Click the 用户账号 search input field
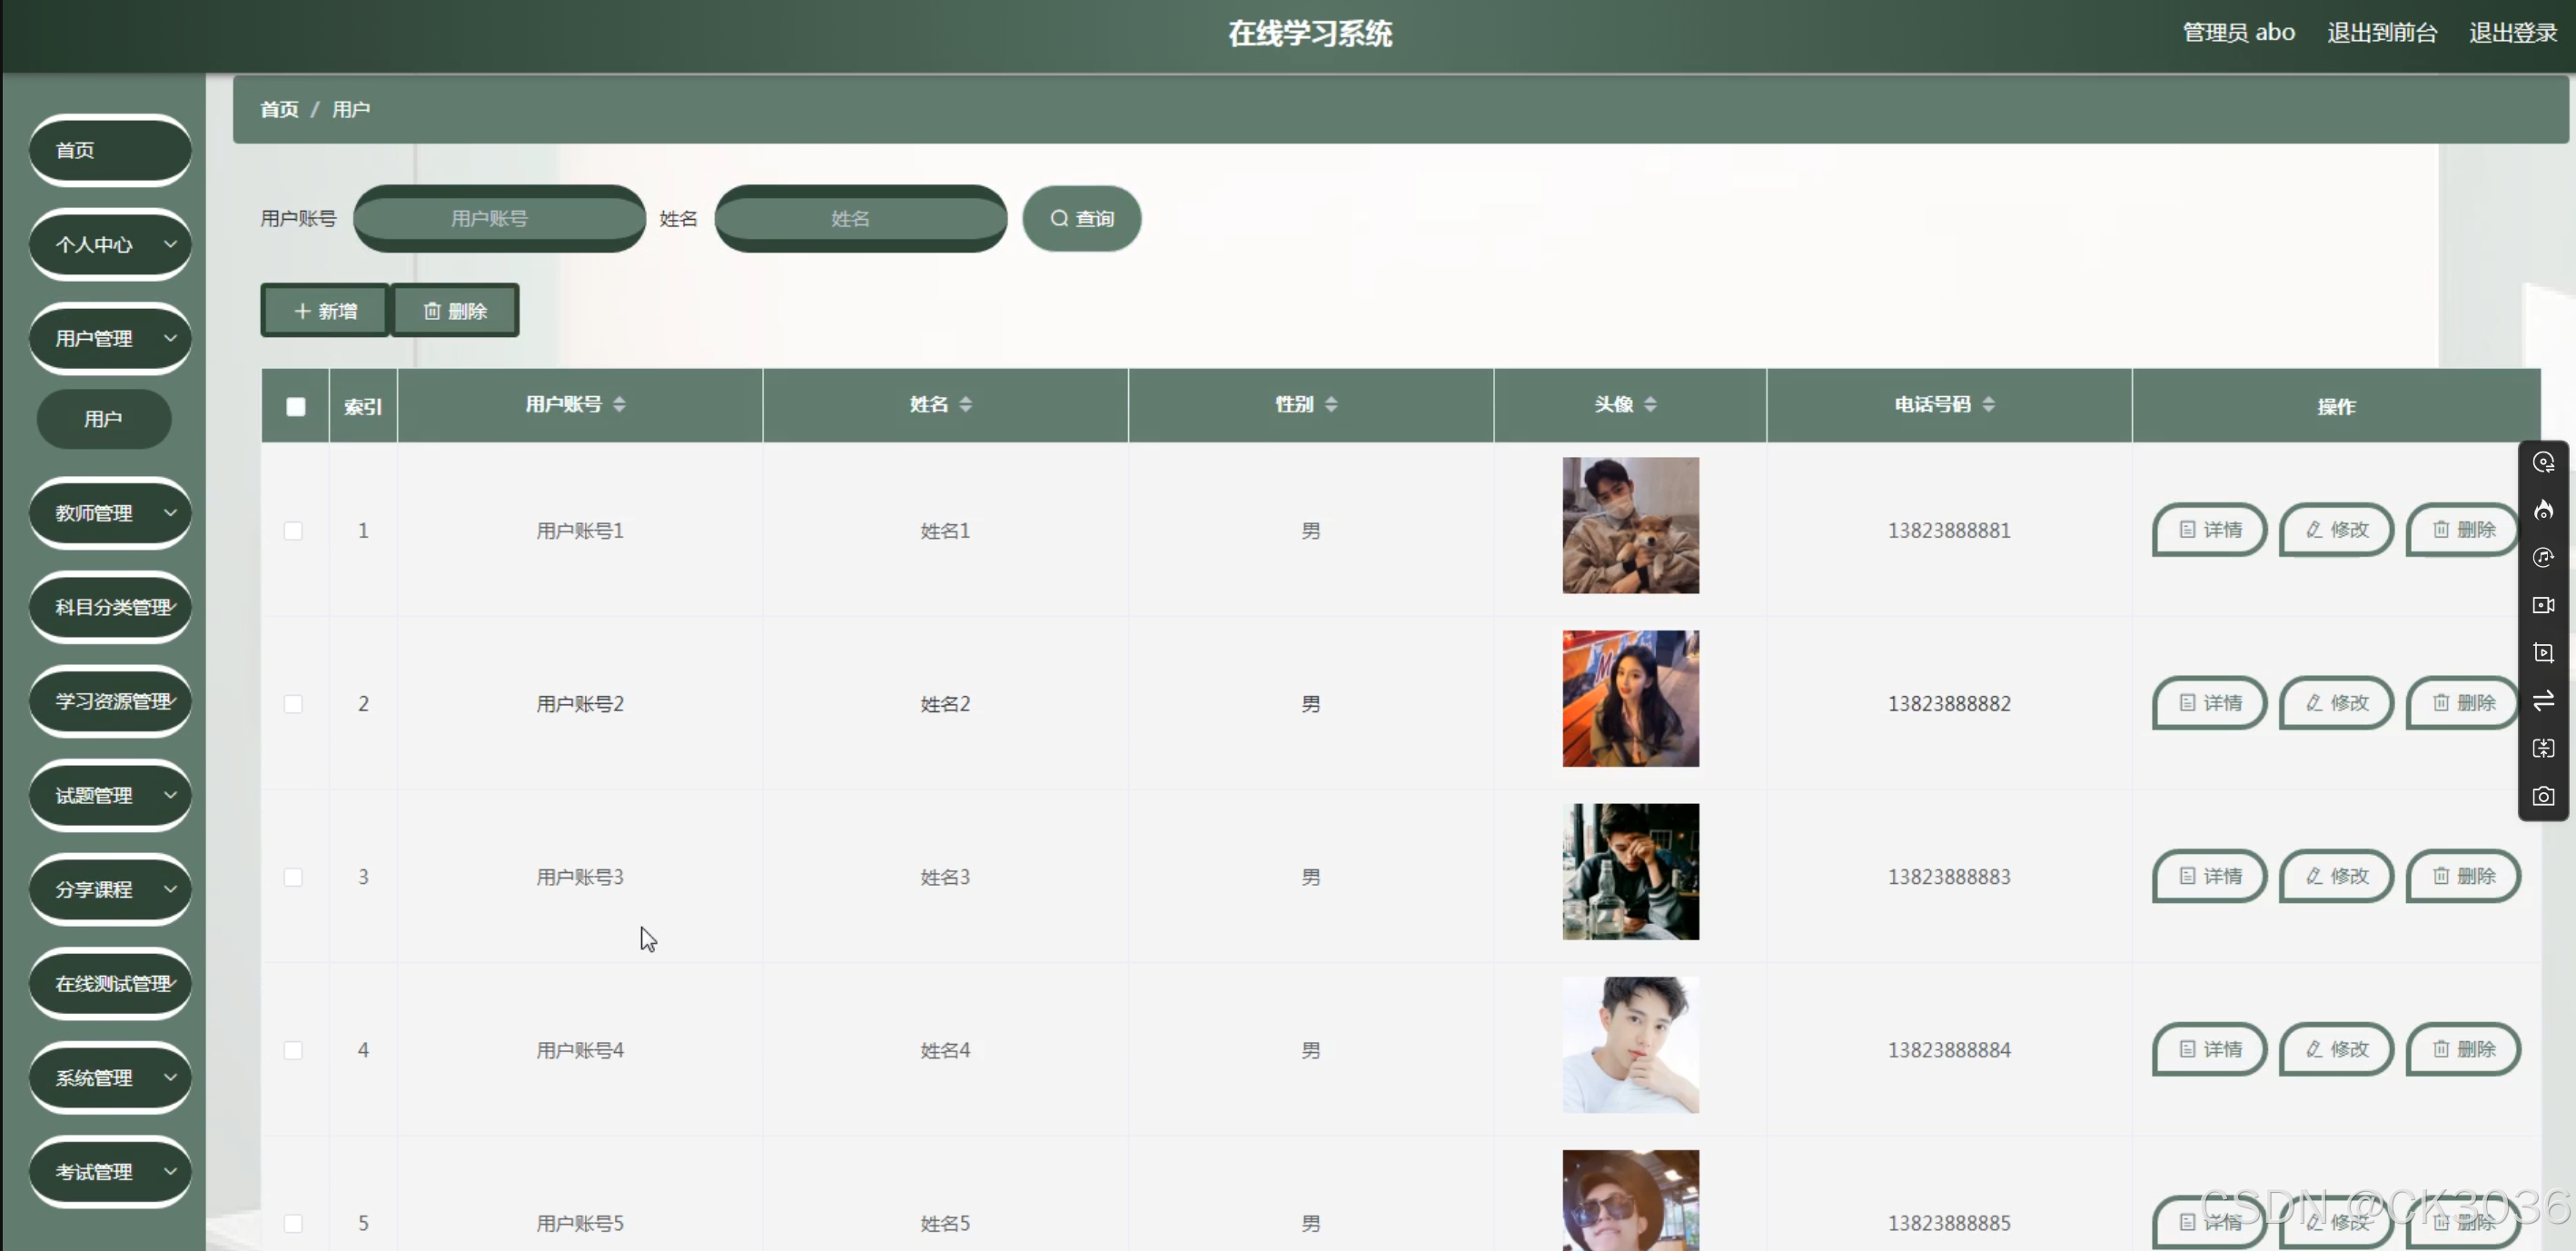Image resolution: width=2576 pixels, height=1251 pixels. [x=499, y=218]
